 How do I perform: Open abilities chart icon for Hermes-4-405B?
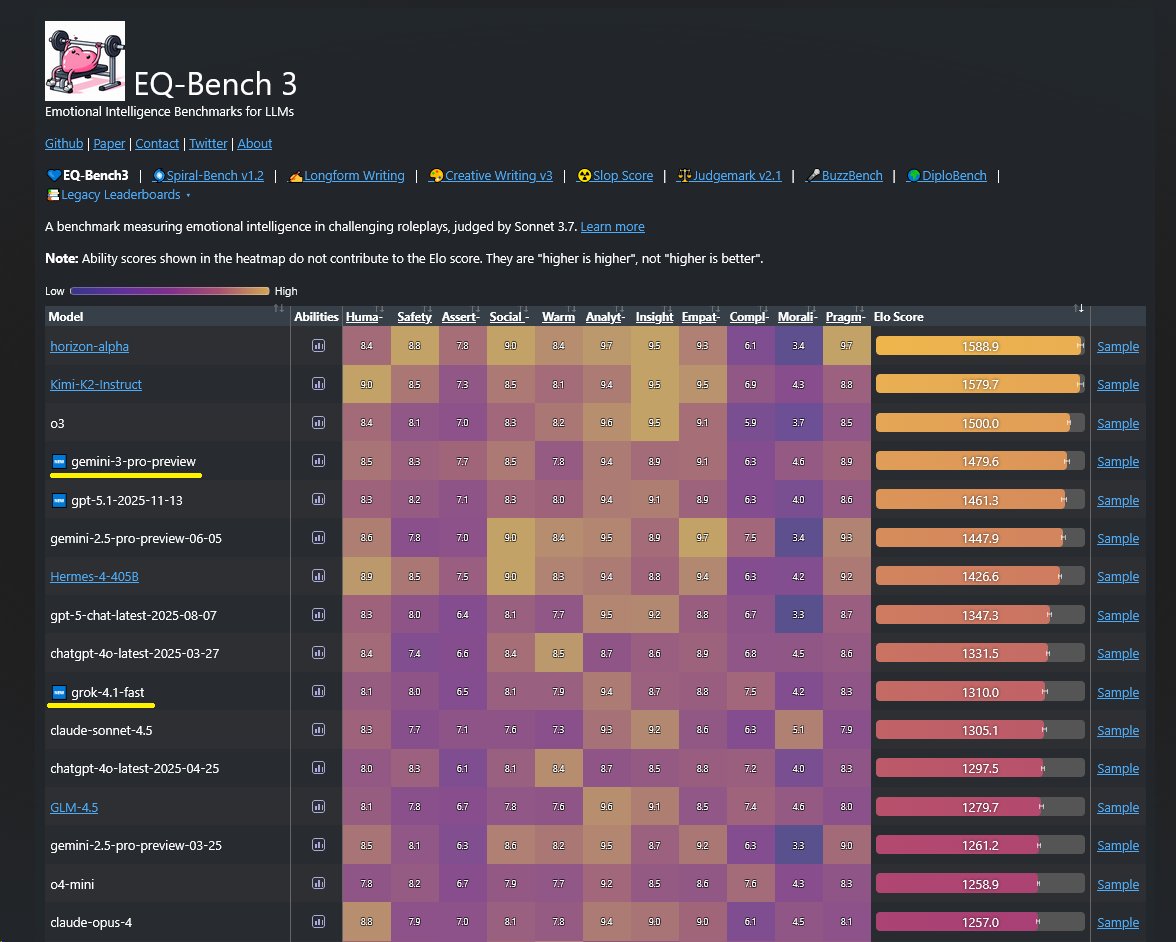318,576
